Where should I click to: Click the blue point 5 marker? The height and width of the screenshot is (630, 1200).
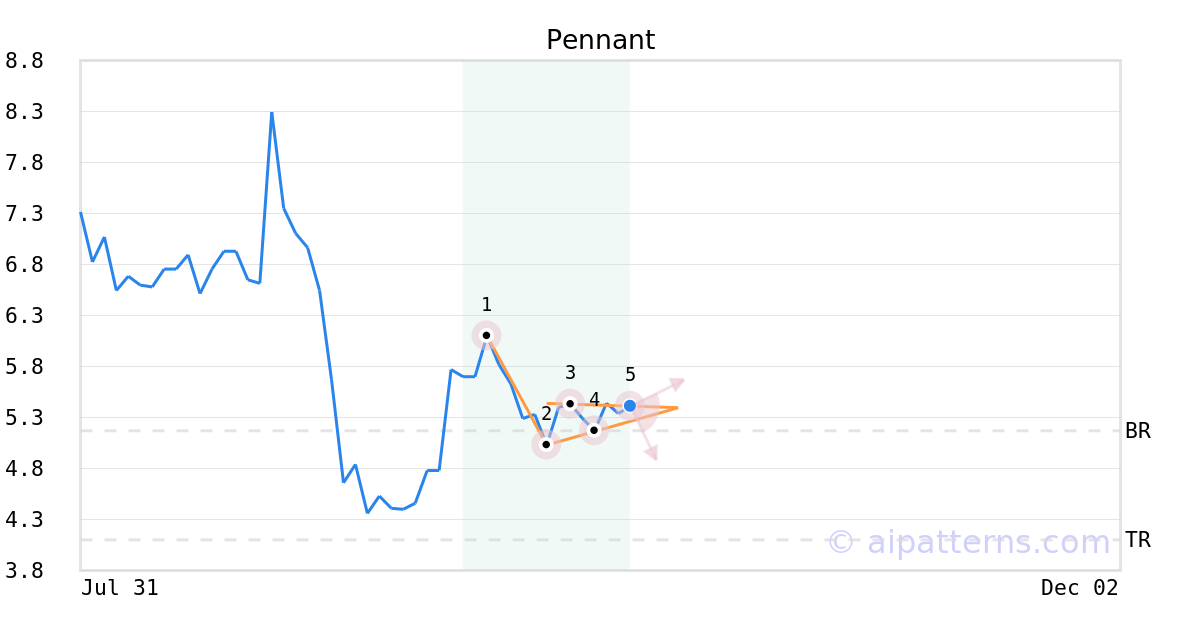pos(630,405)
